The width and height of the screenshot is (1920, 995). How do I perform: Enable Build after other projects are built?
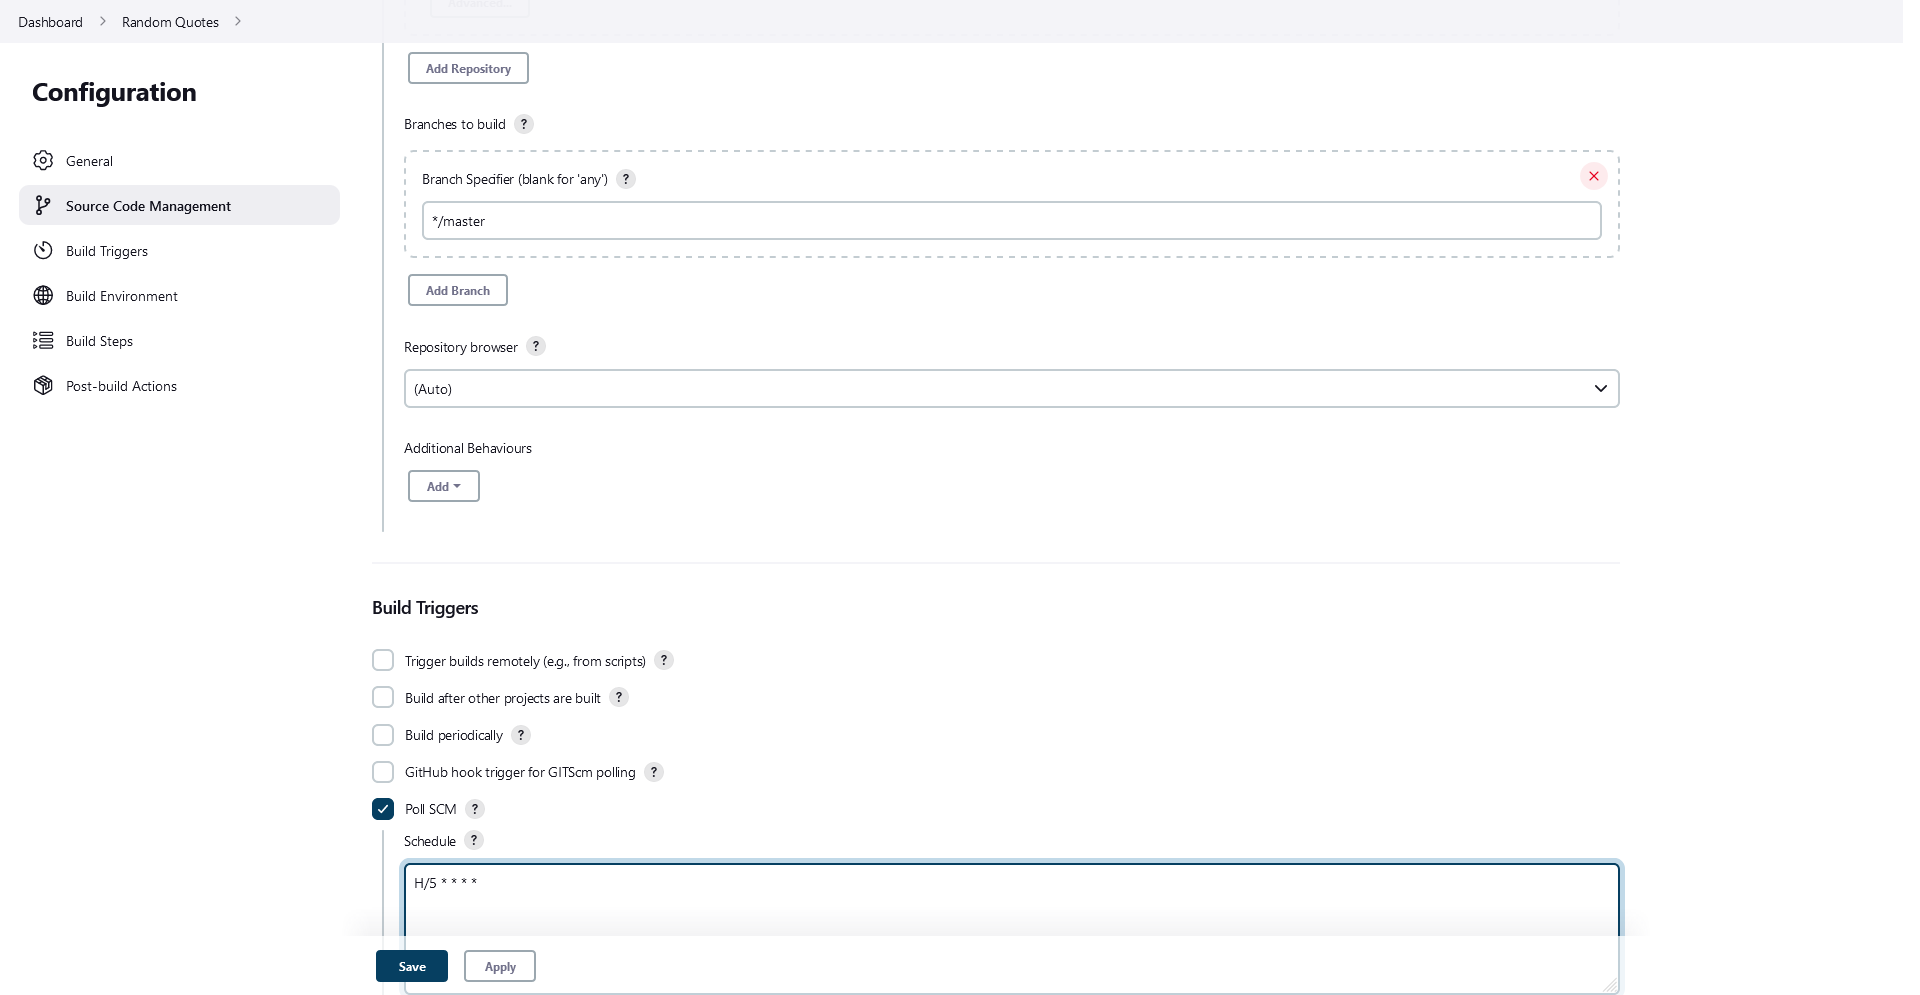(383, 697)
